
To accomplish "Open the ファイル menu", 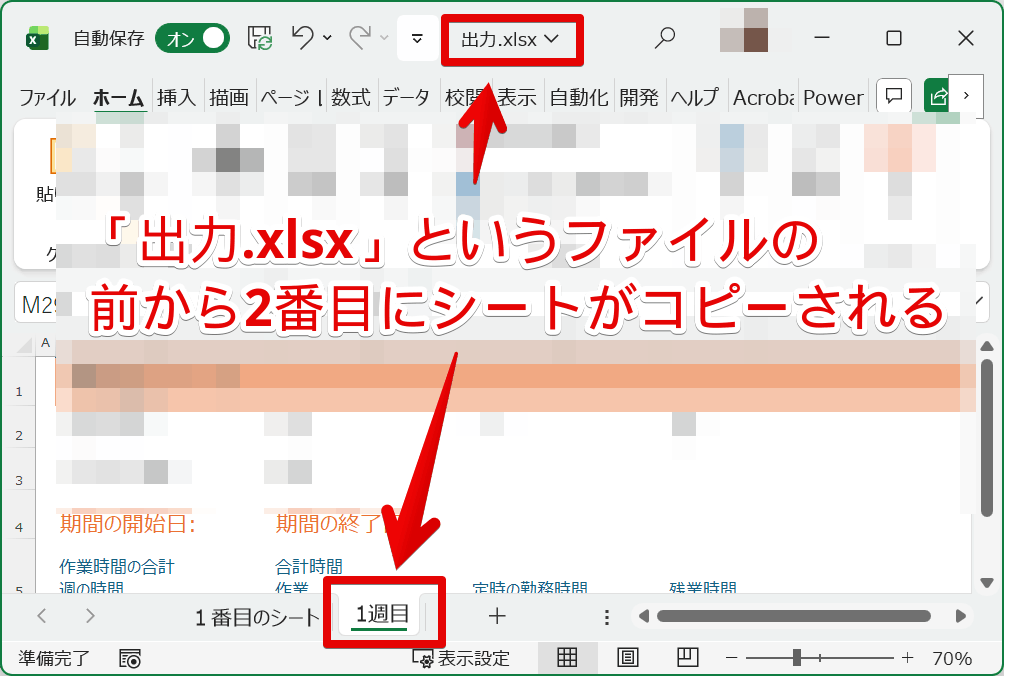I will tap(45, 97).
